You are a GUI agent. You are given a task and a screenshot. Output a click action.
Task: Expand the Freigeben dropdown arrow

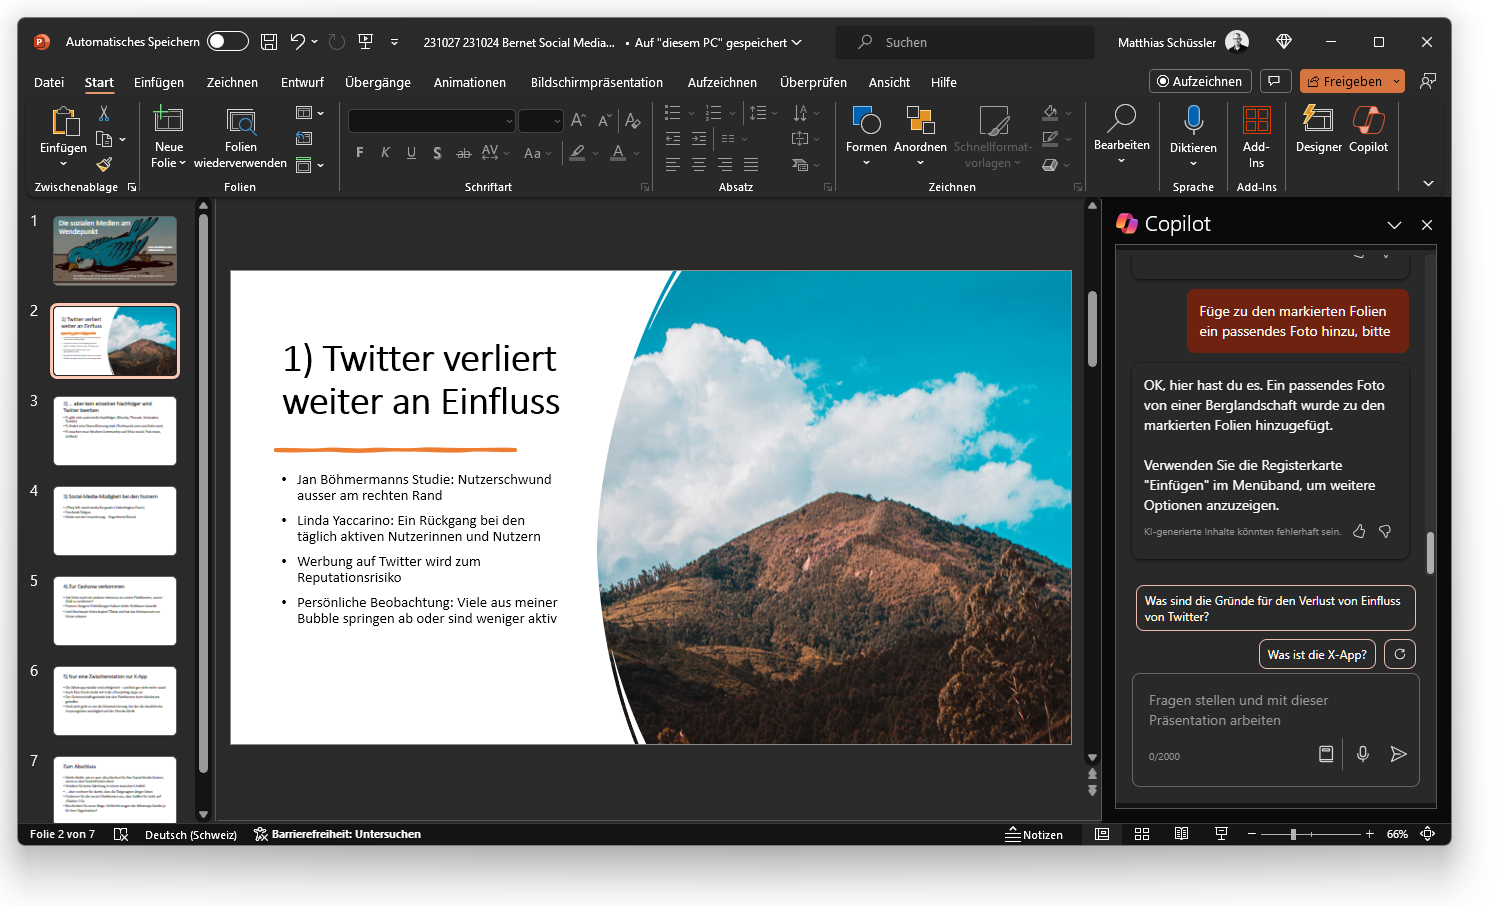coord(1397,81)
